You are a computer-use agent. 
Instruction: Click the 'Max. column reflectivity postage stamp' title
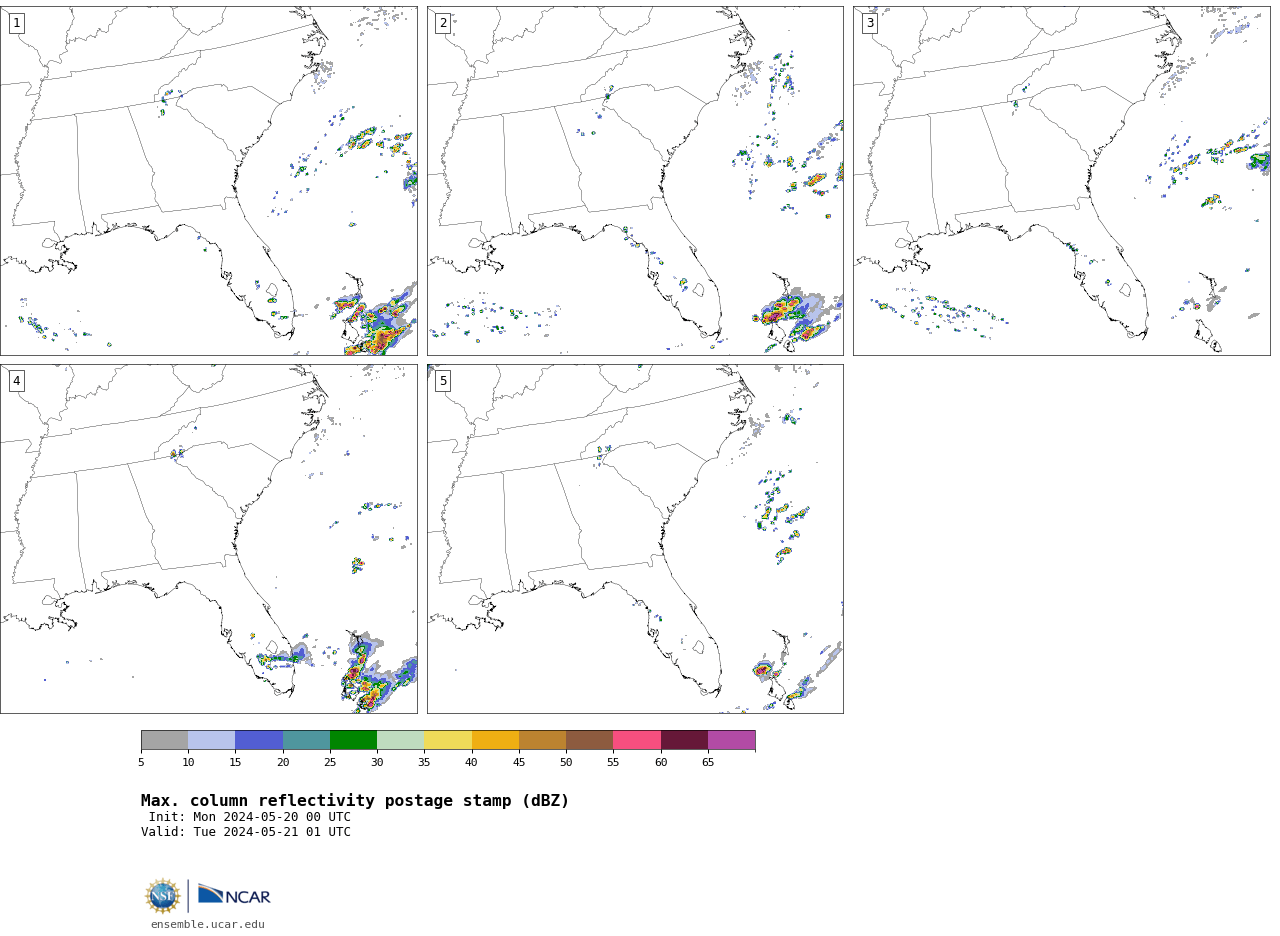pos(355,801)
